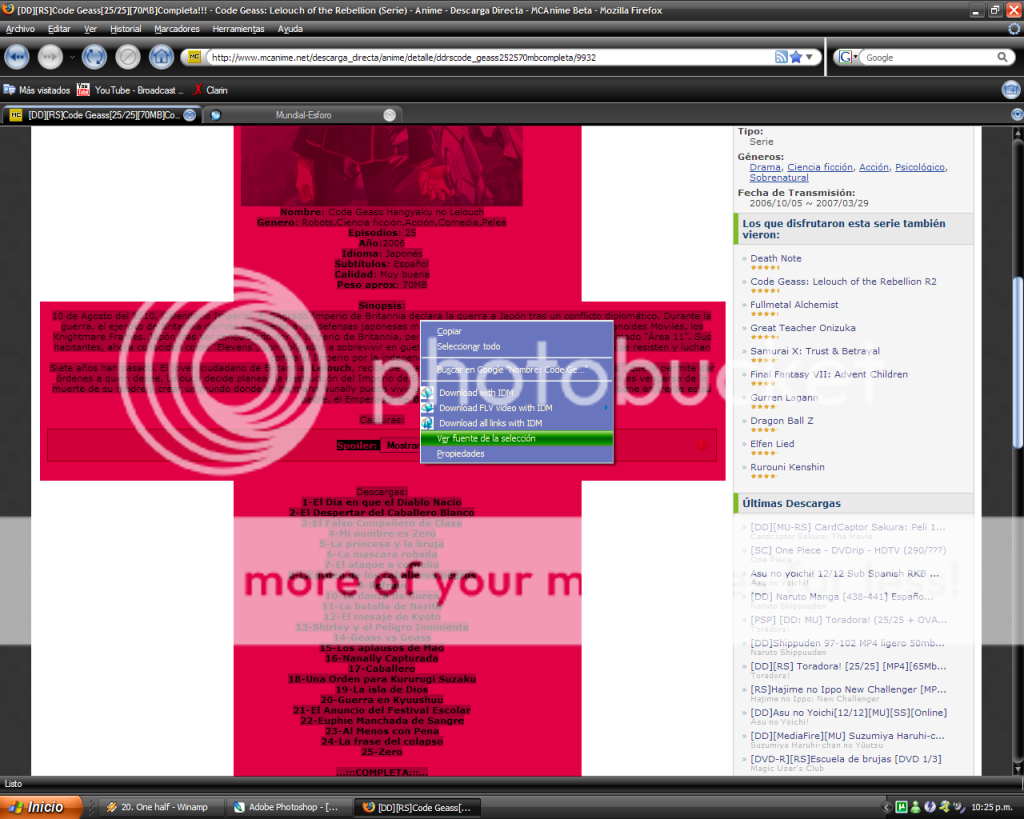Reload the current page

(x=94, y=57)
